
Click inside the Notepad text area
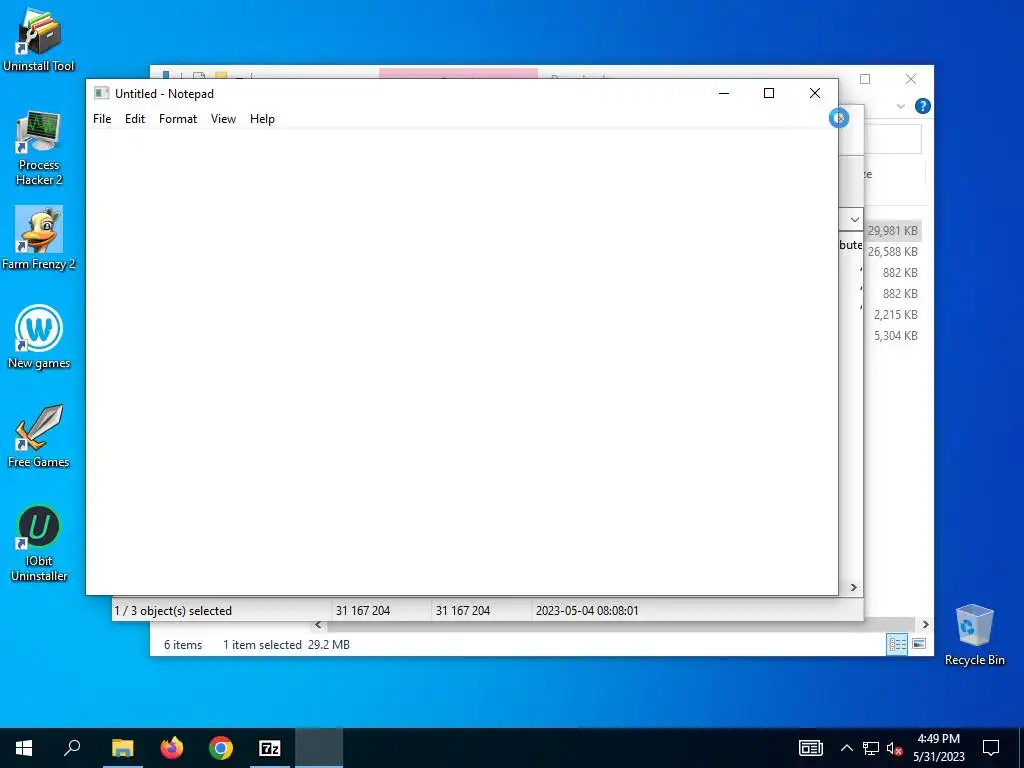(462, 361)
